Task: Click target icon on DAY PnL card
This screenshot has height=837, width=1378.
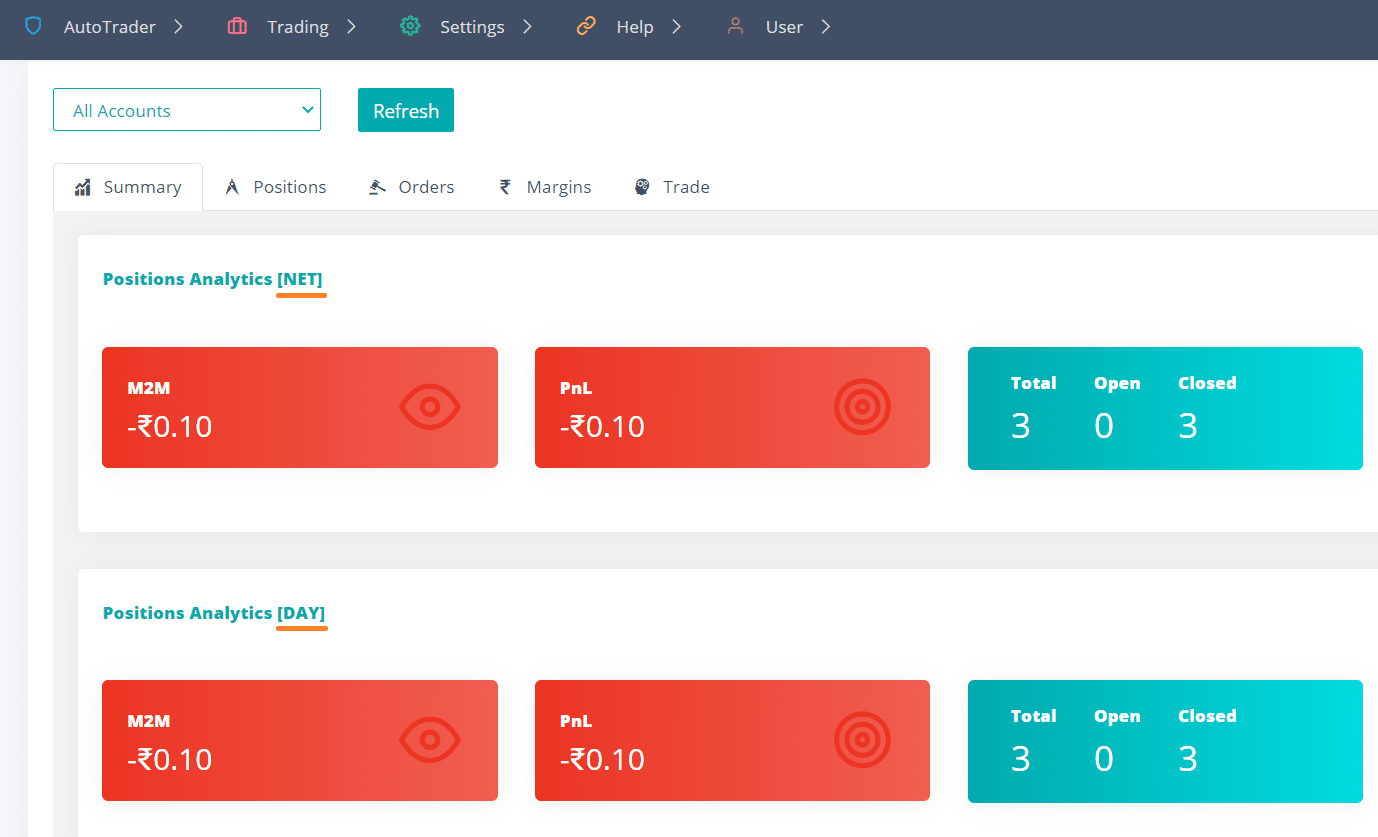Action: pos(862,740)
